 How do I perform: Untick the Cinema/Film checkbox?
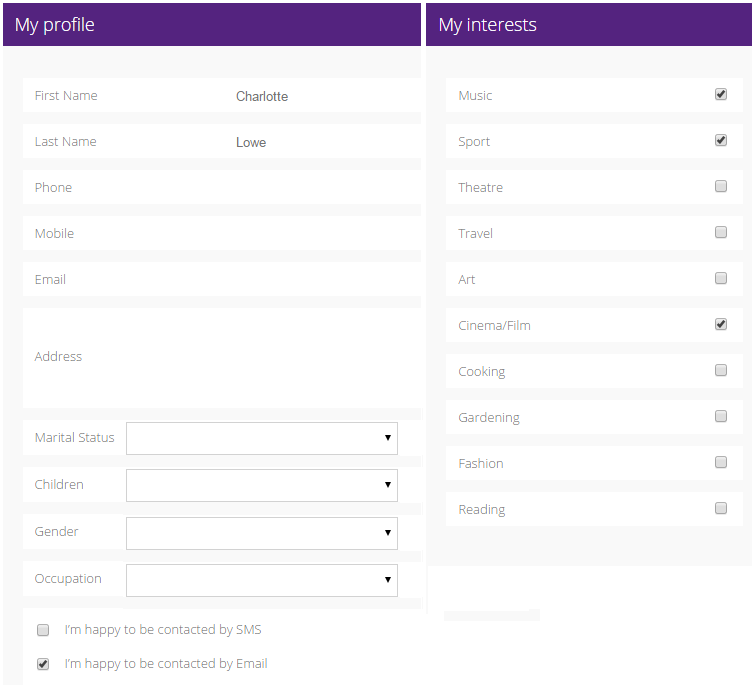tap(721, 324)
